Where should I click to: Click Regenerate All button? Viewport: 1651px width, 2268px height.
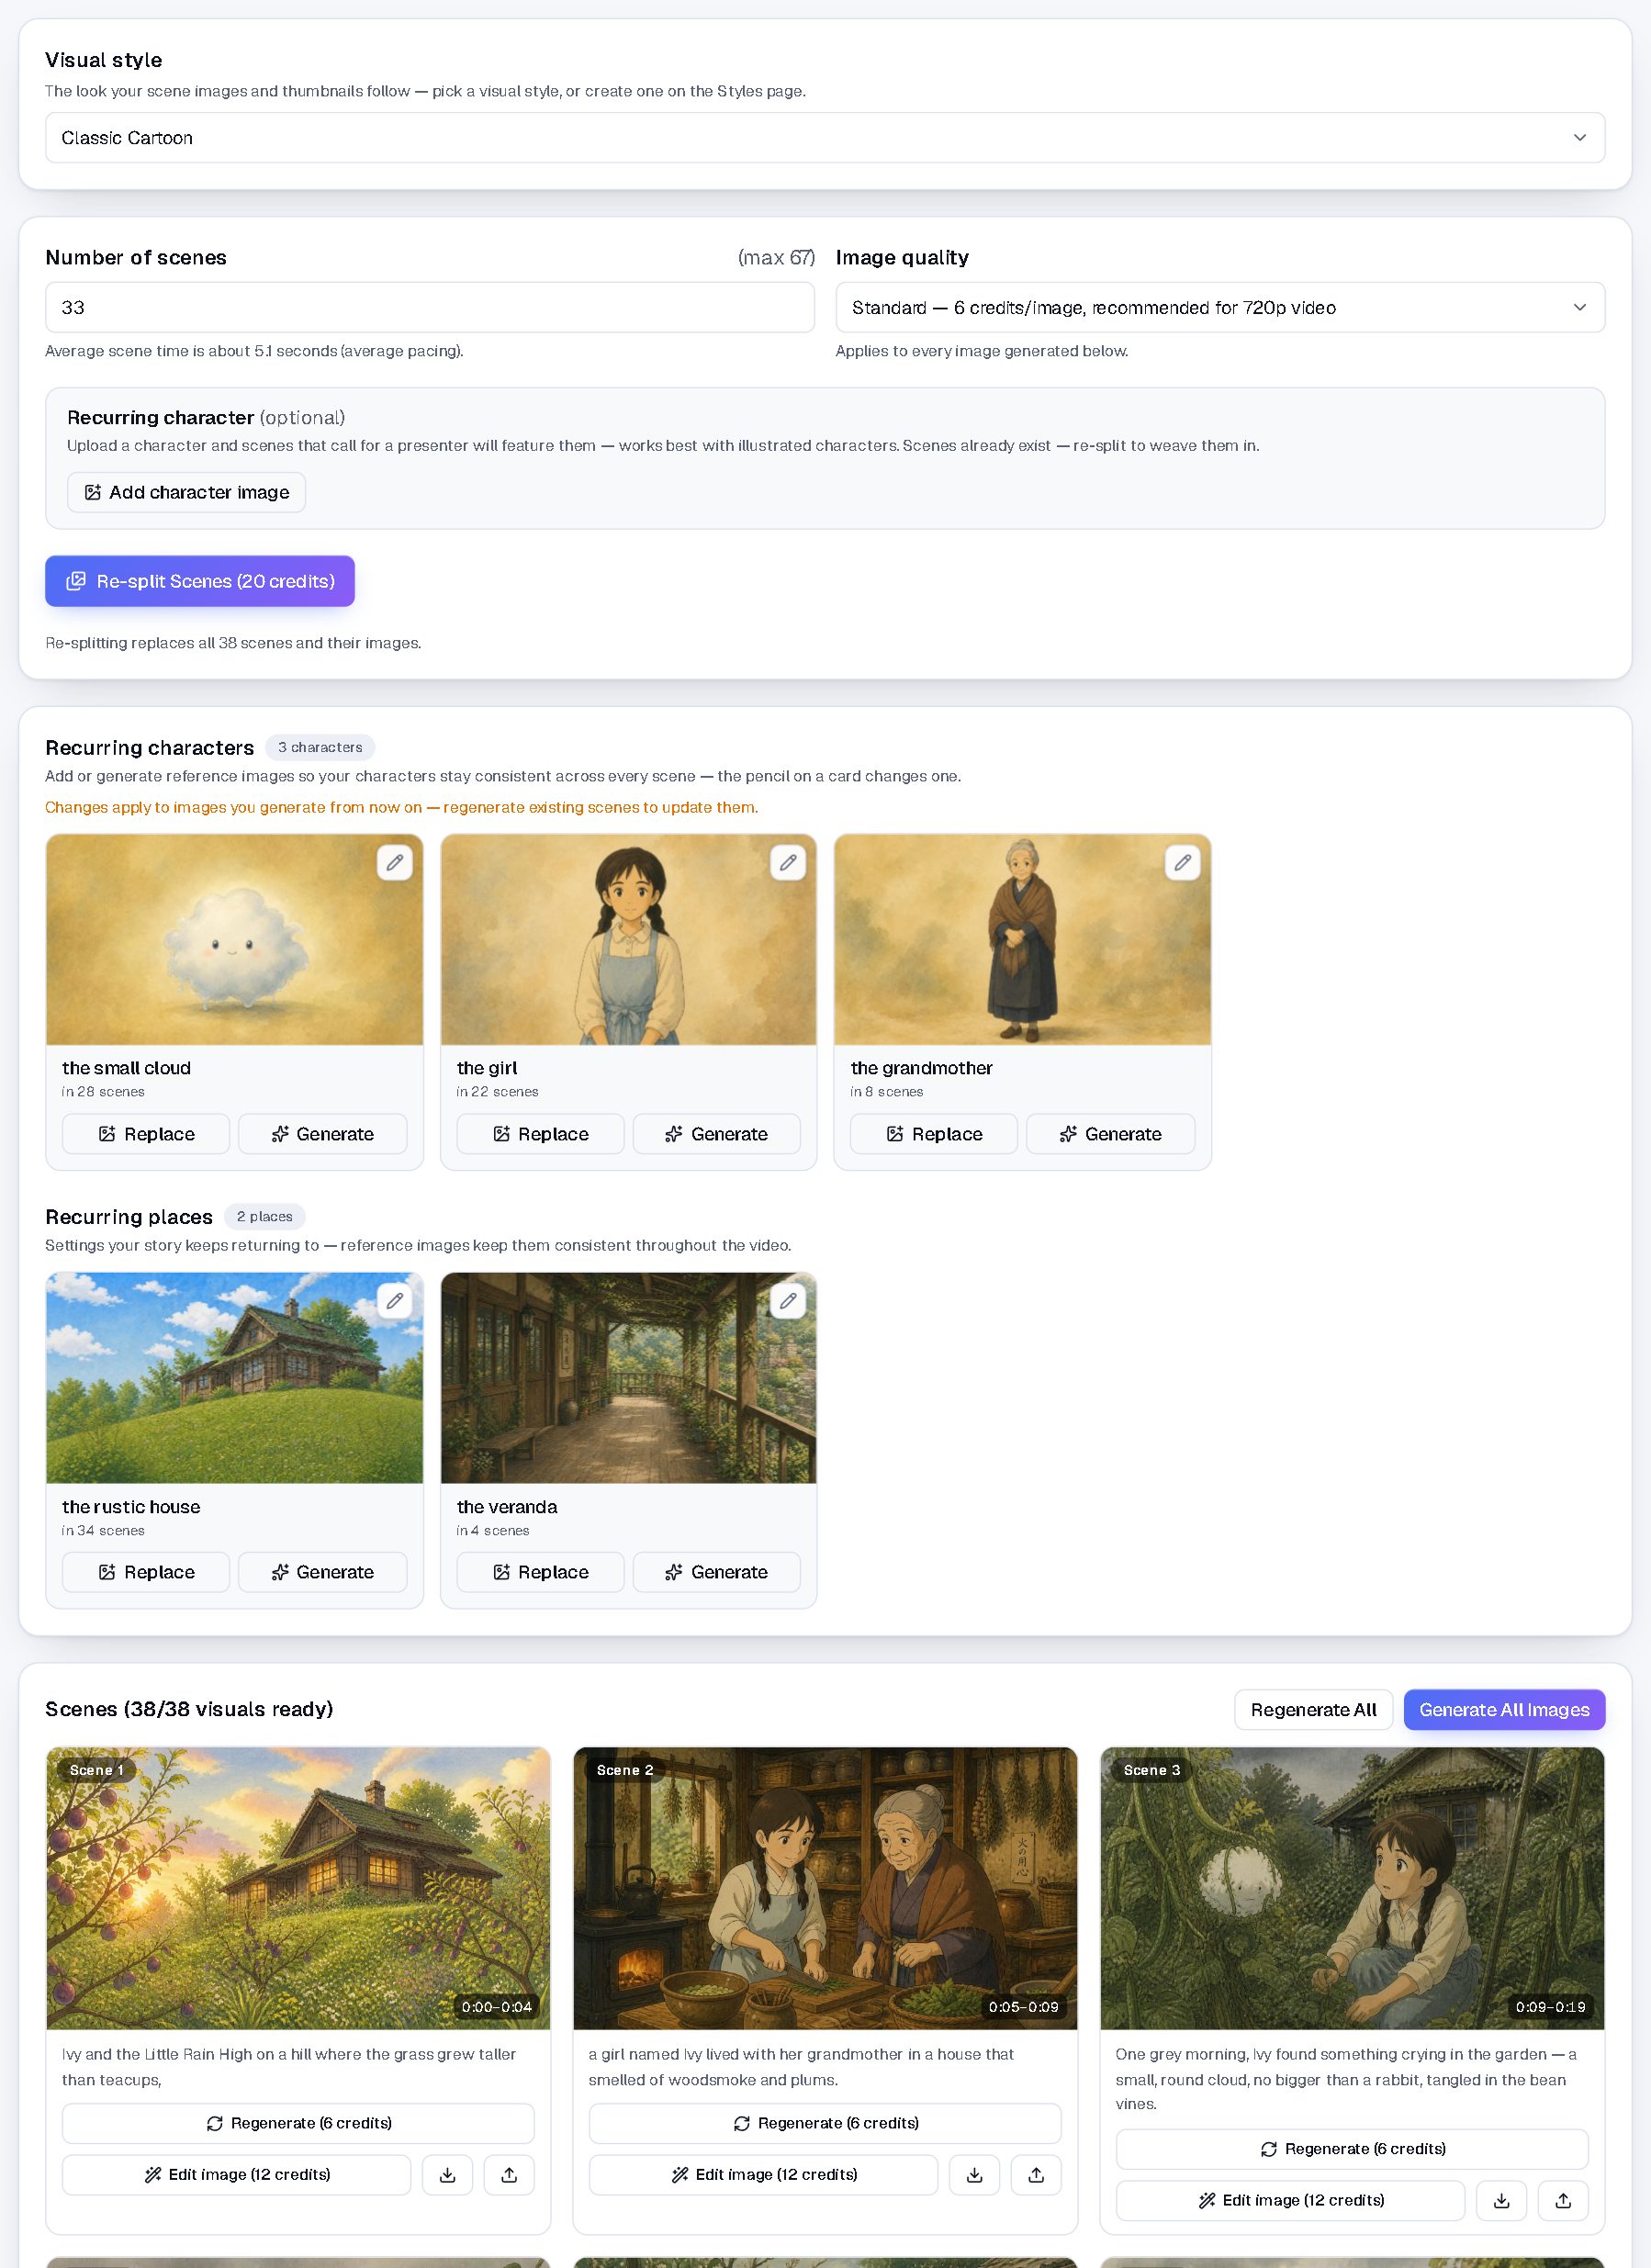point(1313,1710)
